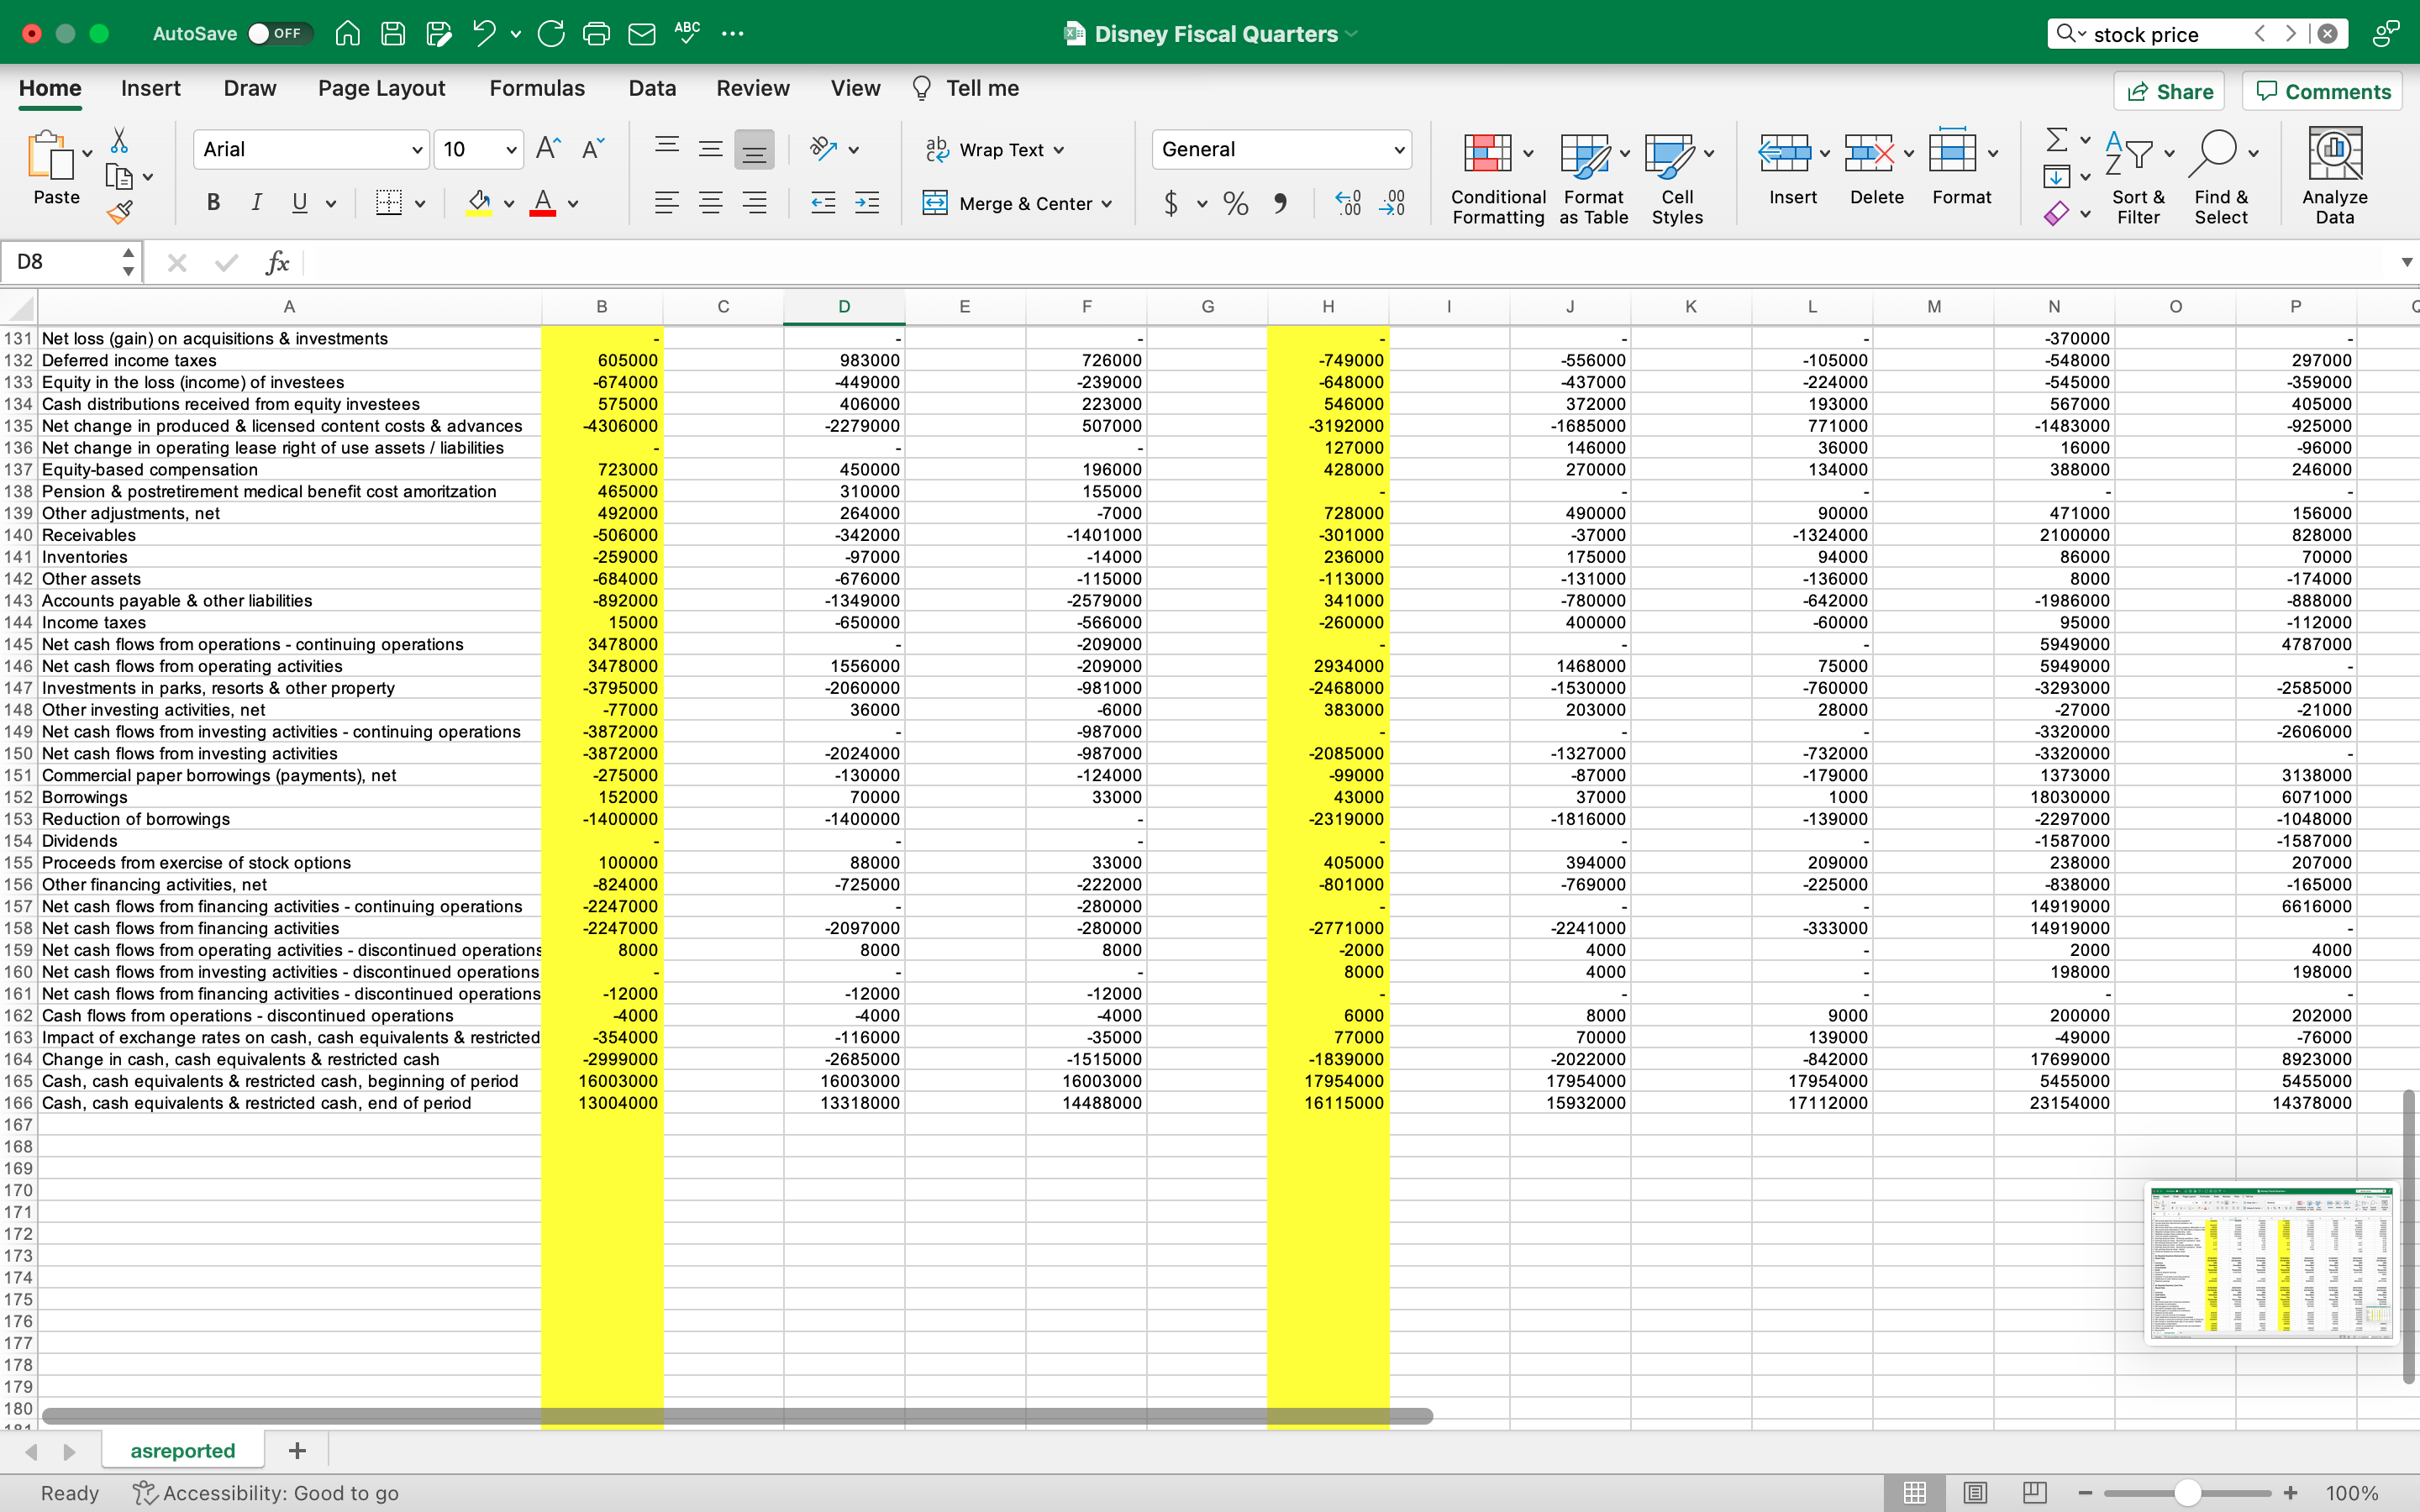
Task: Switch to the Formulas ribbon tab
Action: click(x=537, y=88)
